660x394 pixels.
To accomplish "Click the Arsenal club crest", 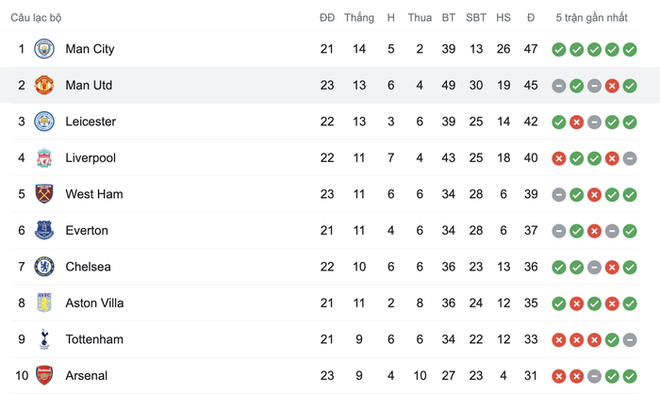I will [x=44, y=375].
